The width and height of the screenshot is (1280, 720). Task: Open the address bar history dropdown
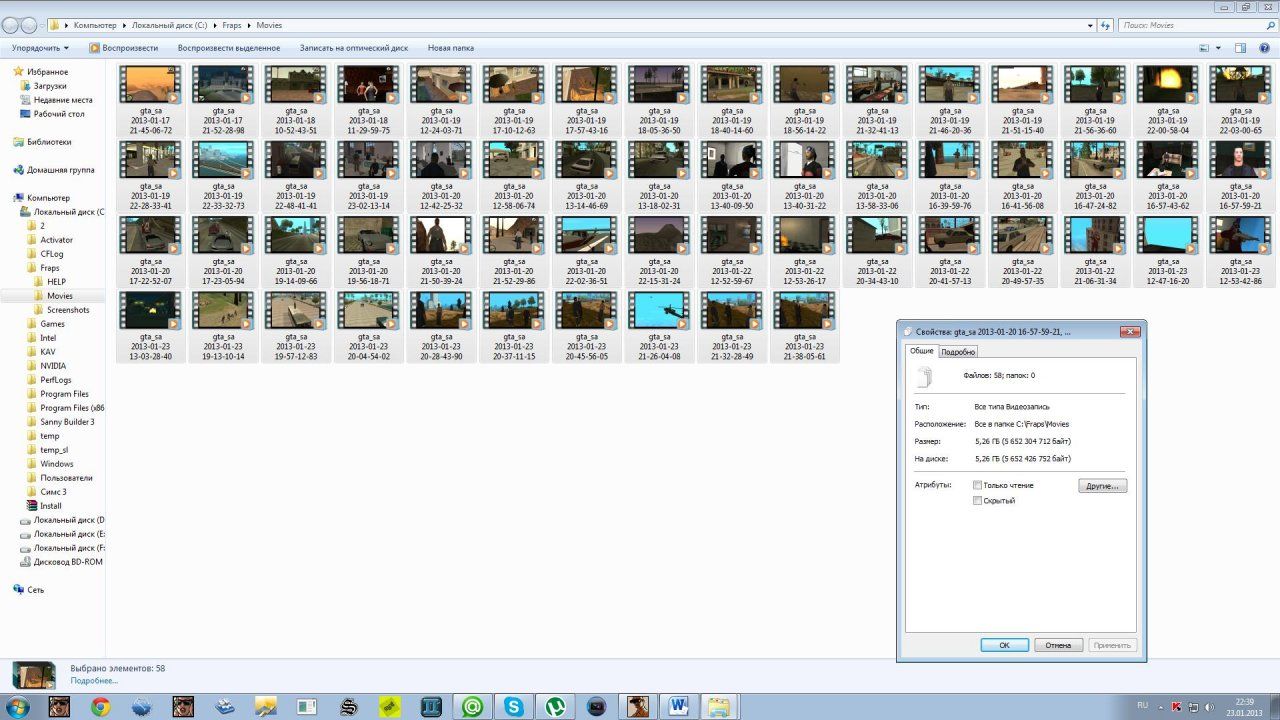[x=1090, y=25]
